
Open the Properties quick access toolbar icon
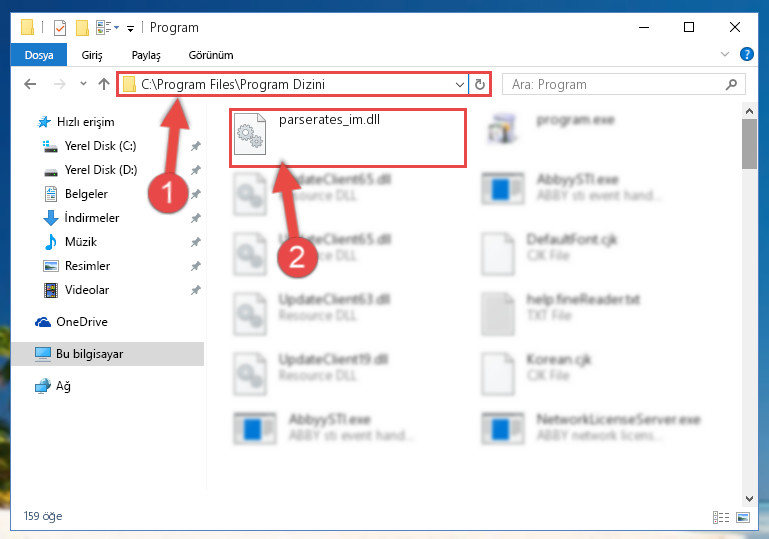coord(59,27)
